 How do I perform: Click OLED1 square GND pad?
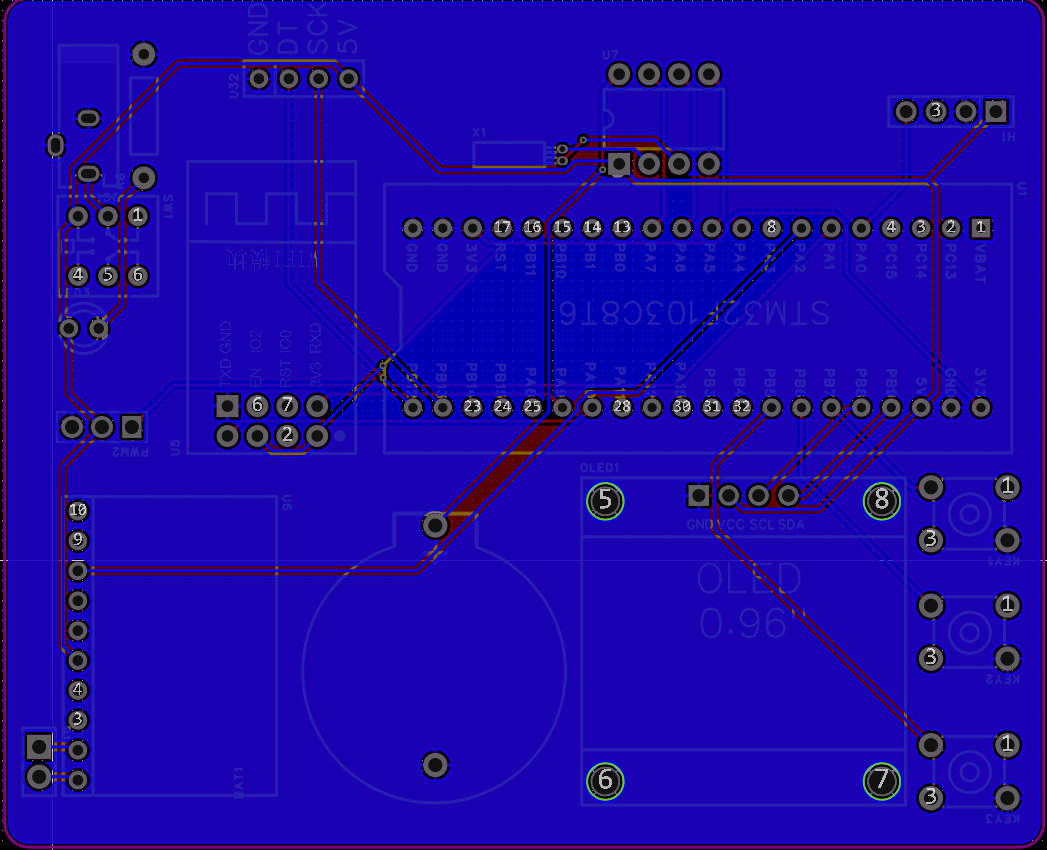pos(698,495)
